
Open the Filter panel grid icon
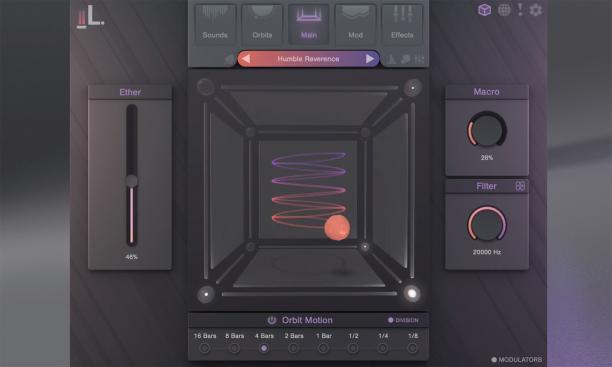pos(520,186)
